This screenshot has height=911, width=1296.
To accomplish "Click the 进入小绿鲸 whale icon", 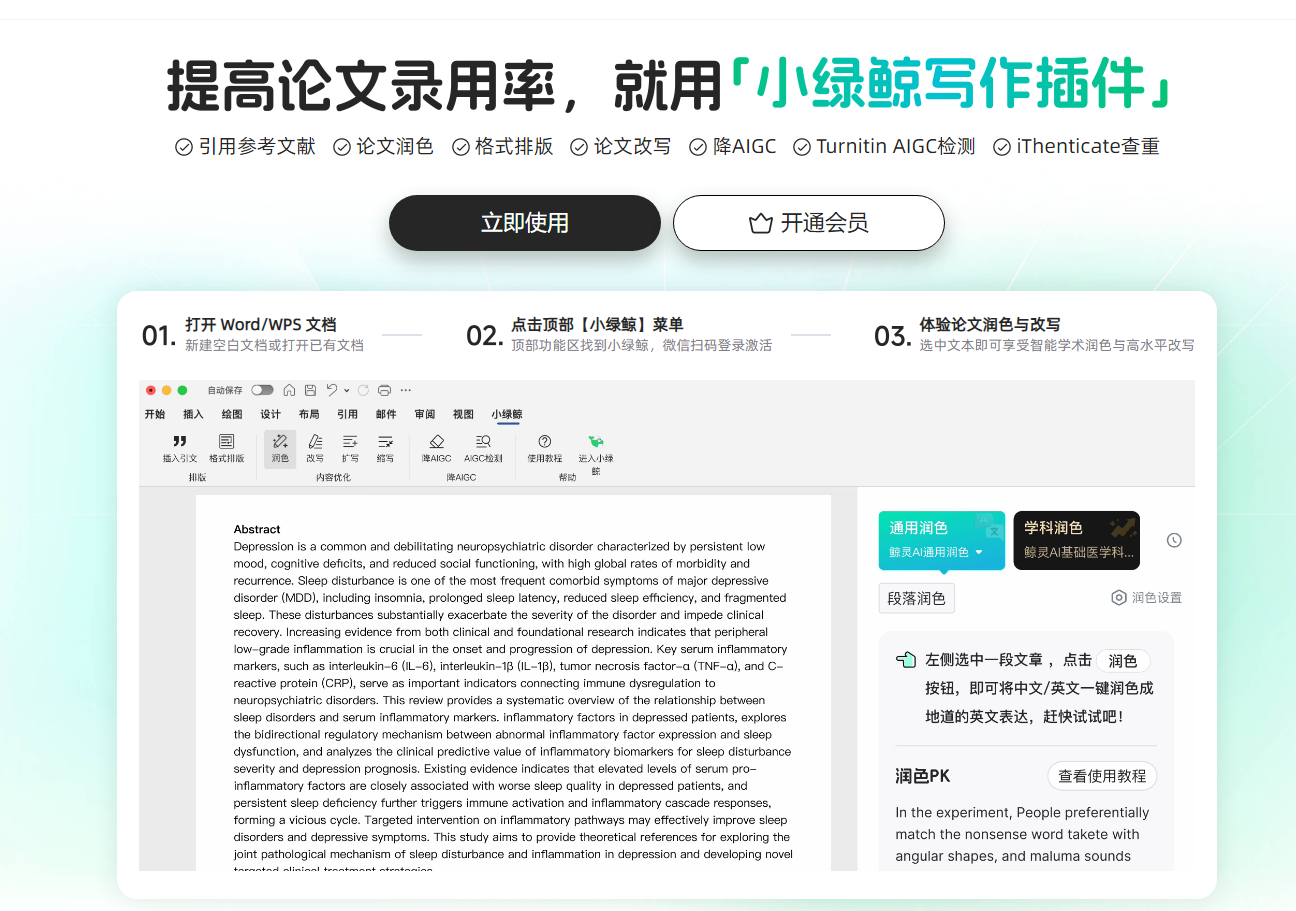I will [596, 441].
